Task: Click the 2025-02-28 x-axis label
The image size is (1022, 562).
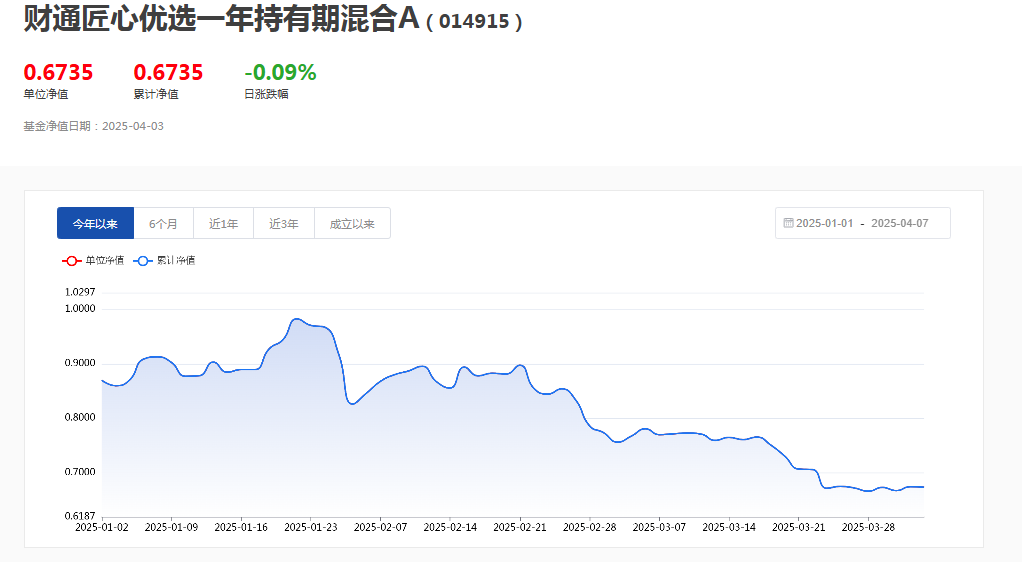Action: (x=590, y=527)
